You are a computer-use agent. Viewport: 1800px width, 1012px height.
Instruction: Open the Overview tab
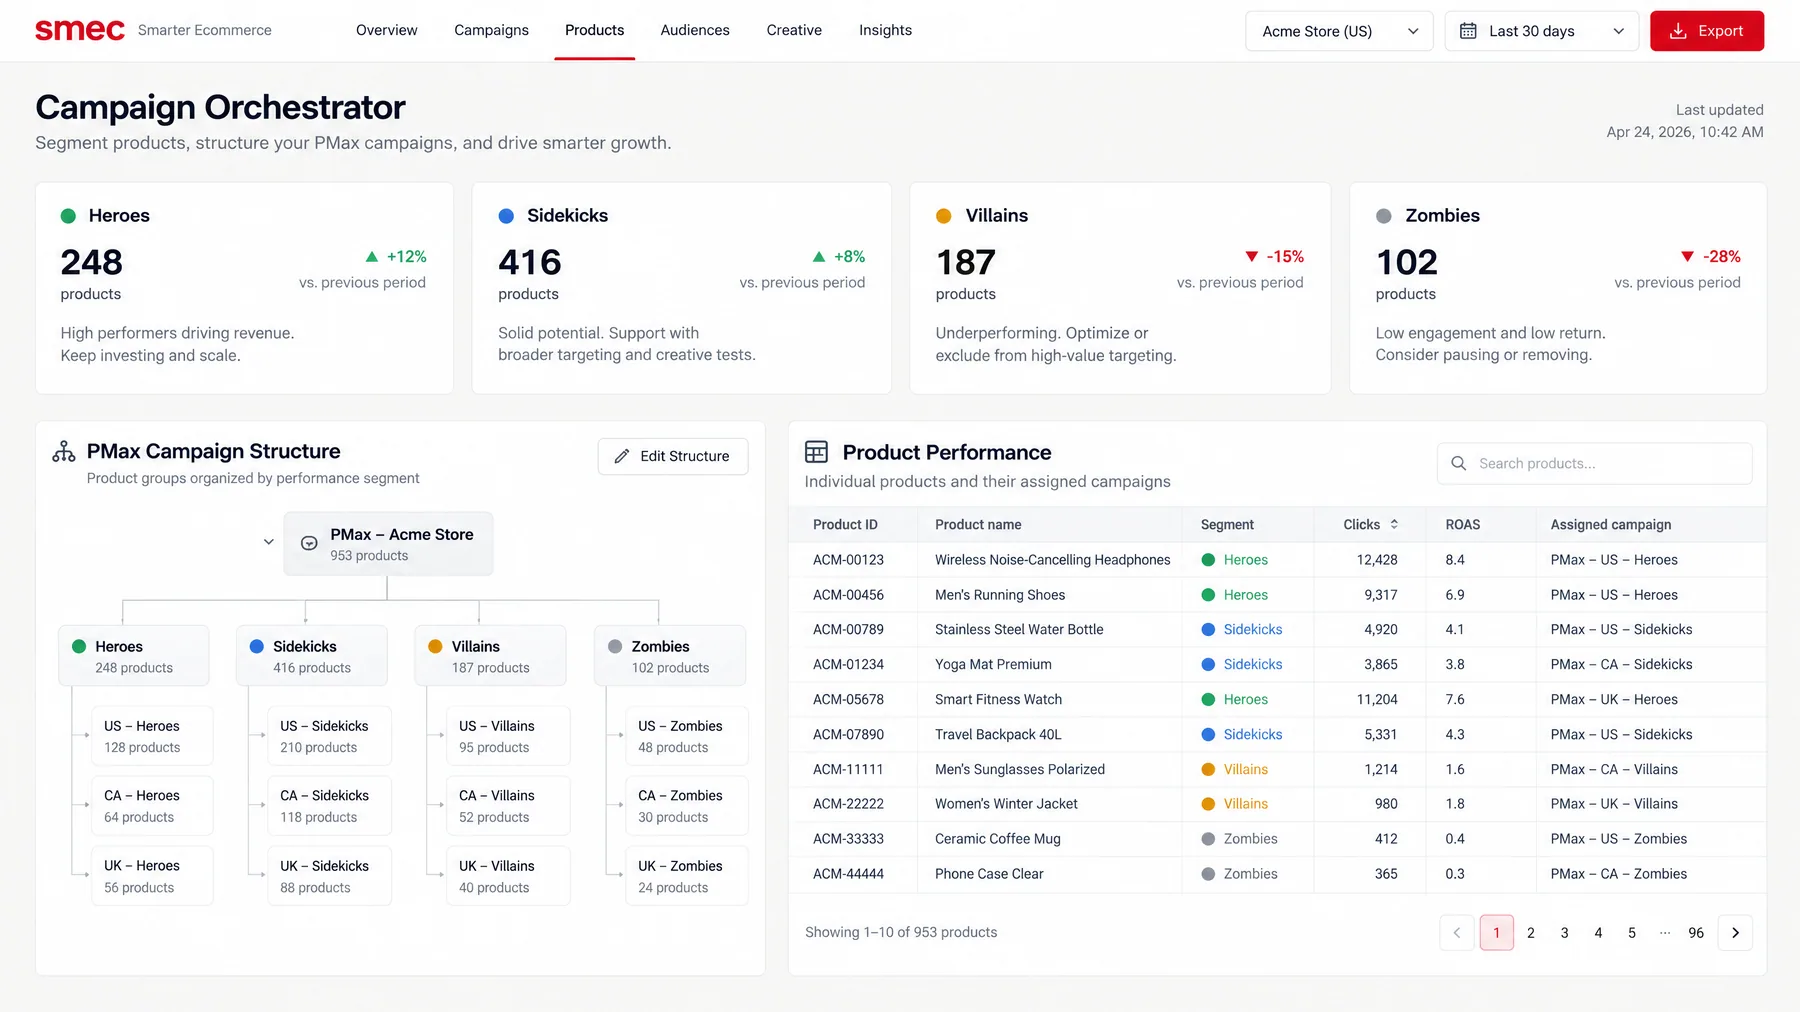[387, 30]
